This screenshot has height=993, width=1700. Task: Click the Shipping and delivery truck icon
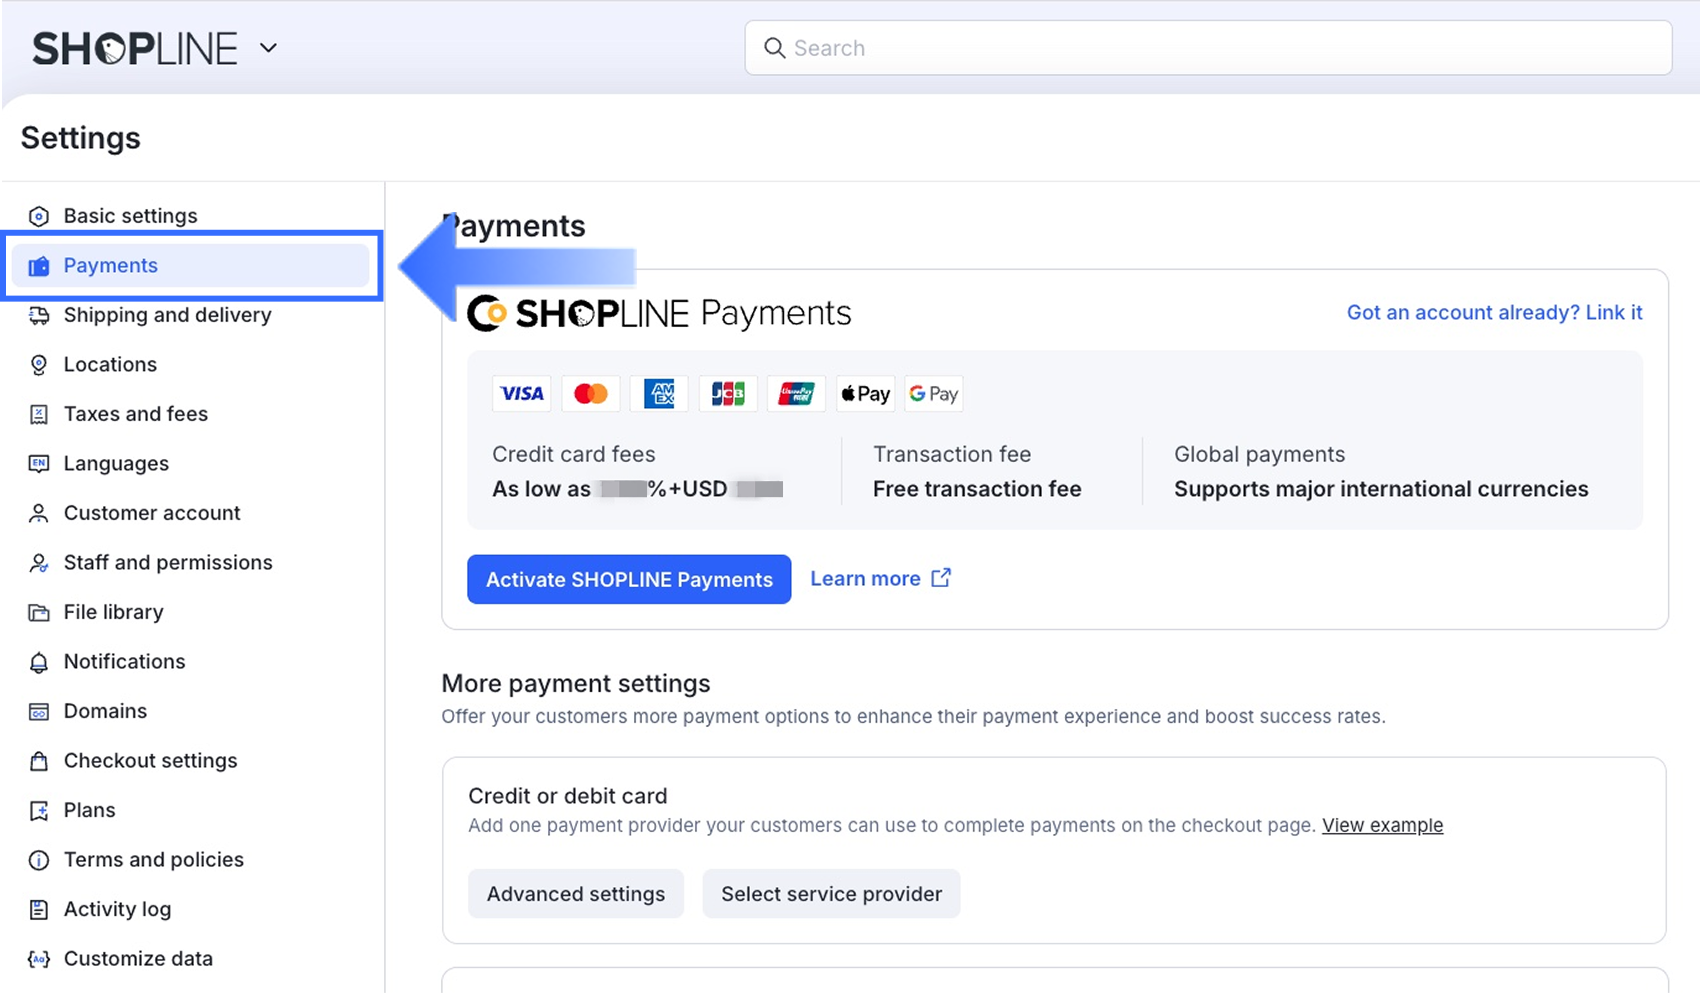pyautogui.click(x=39, y=316)
